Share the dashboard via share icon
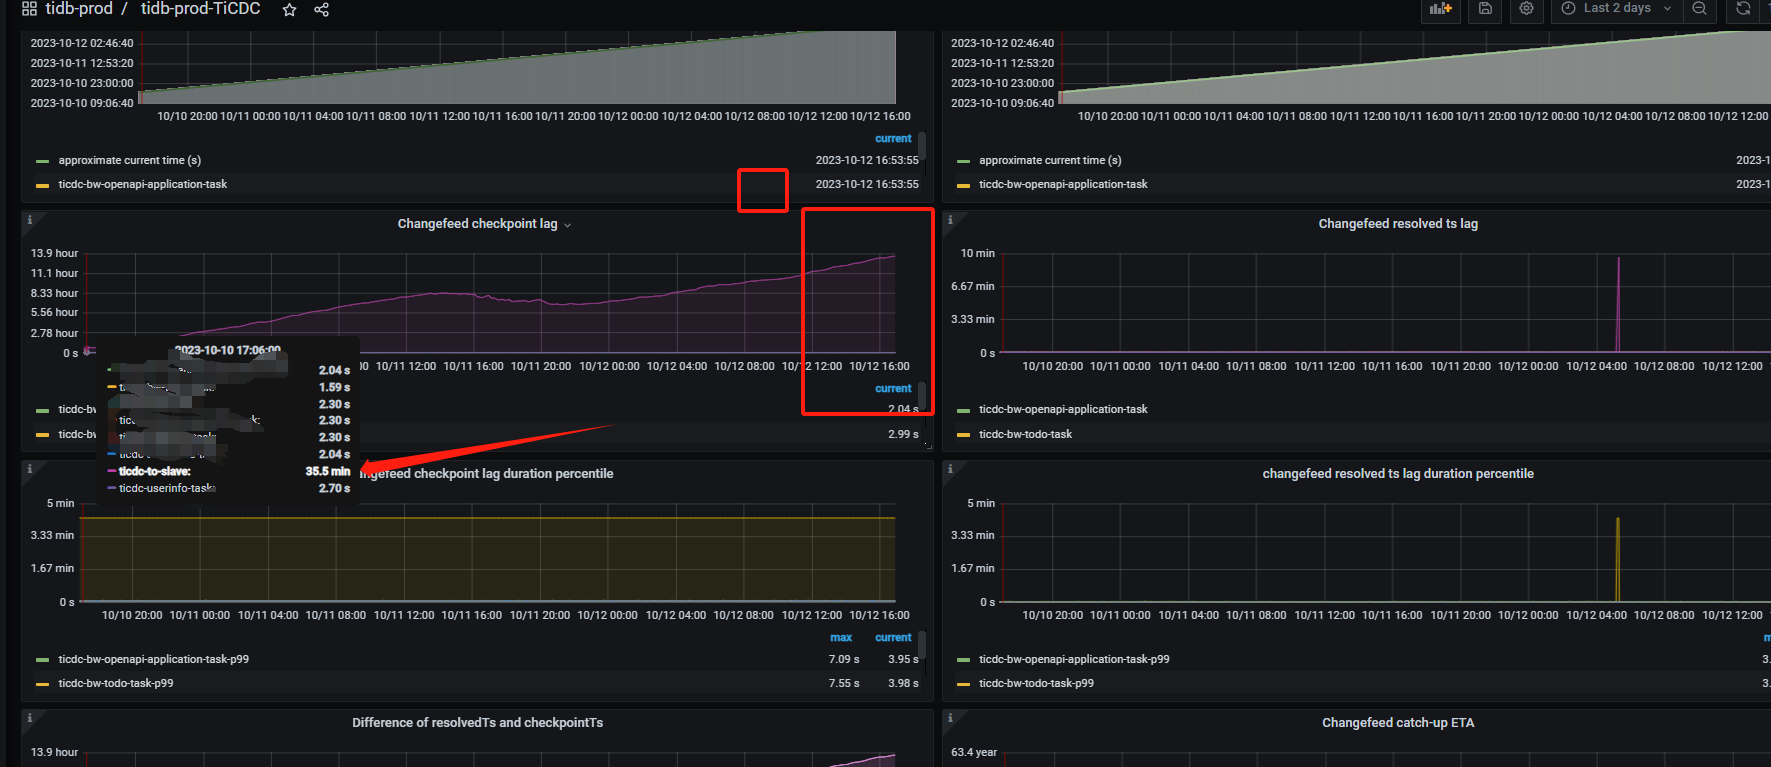Image resolution: width=1771 pixels, height=767 pixels. coord(321,10)
